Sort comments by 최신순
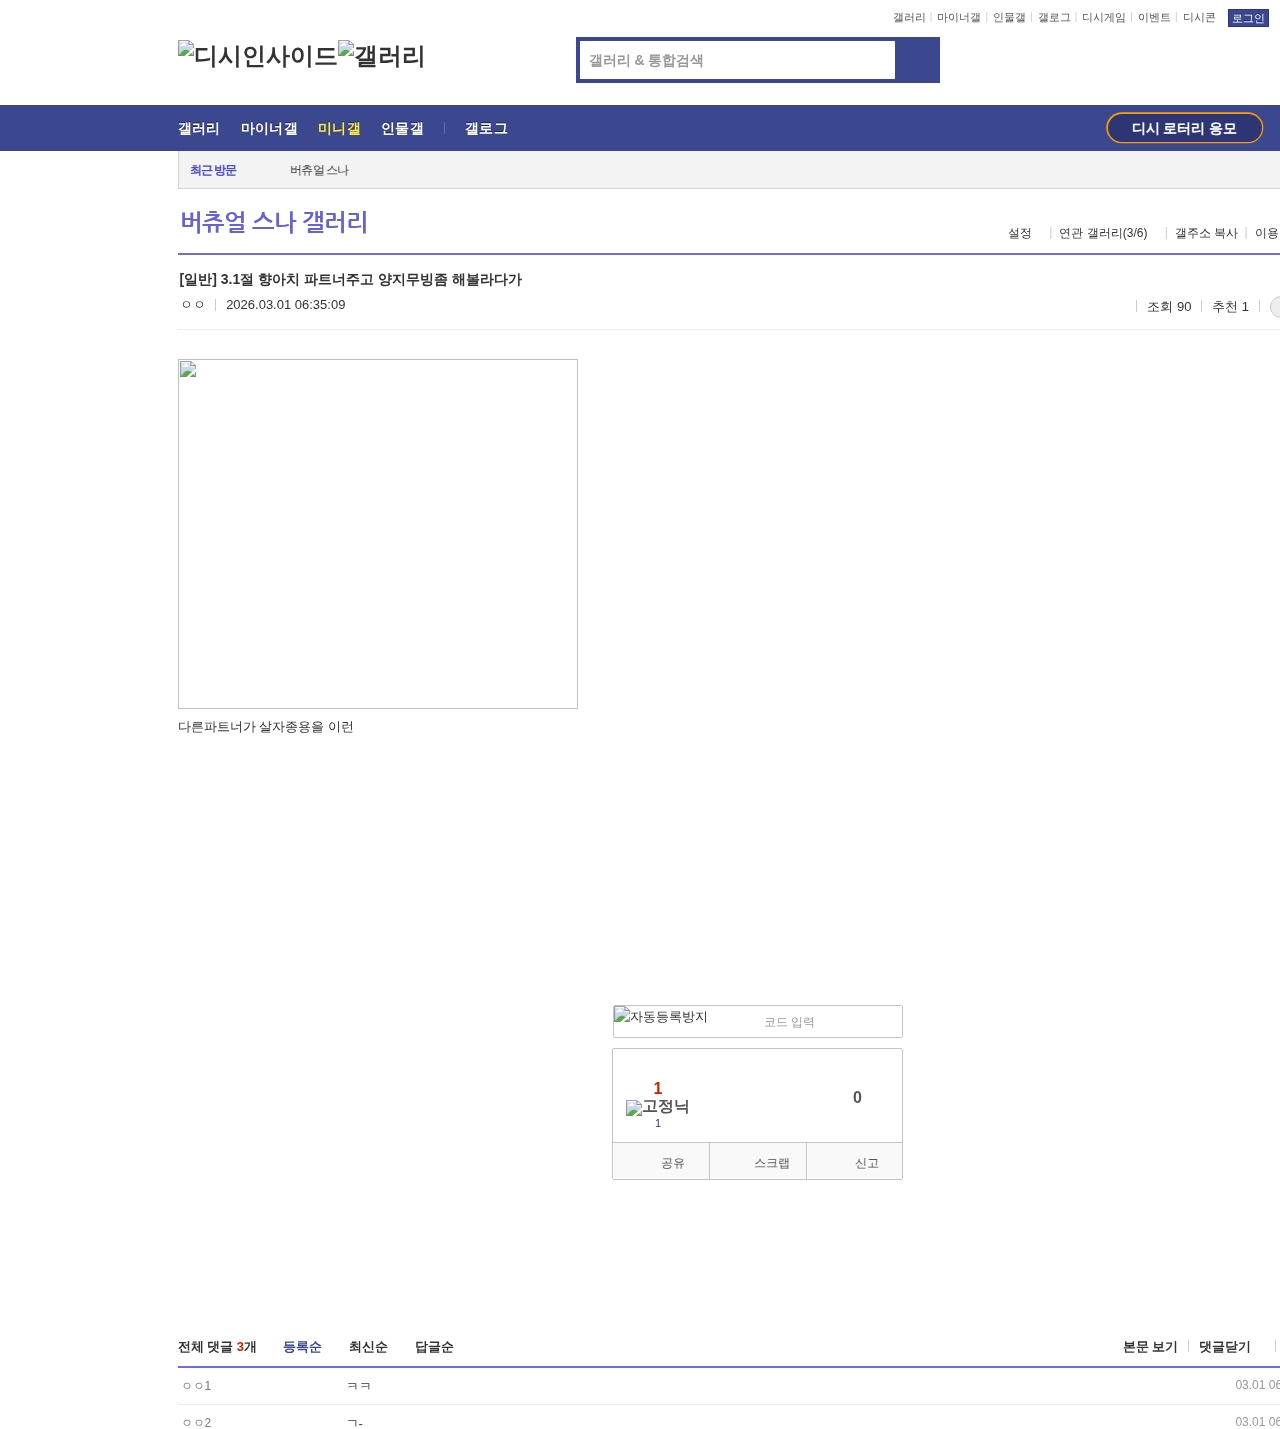Image resolution: width=1280 pixels, height=1429 pixels. [x=368, y=1347]
